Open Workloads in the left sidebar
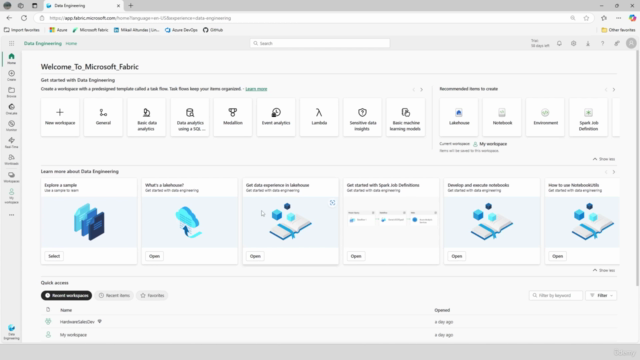This screenshot has width=640, height=360. (11, 159)
